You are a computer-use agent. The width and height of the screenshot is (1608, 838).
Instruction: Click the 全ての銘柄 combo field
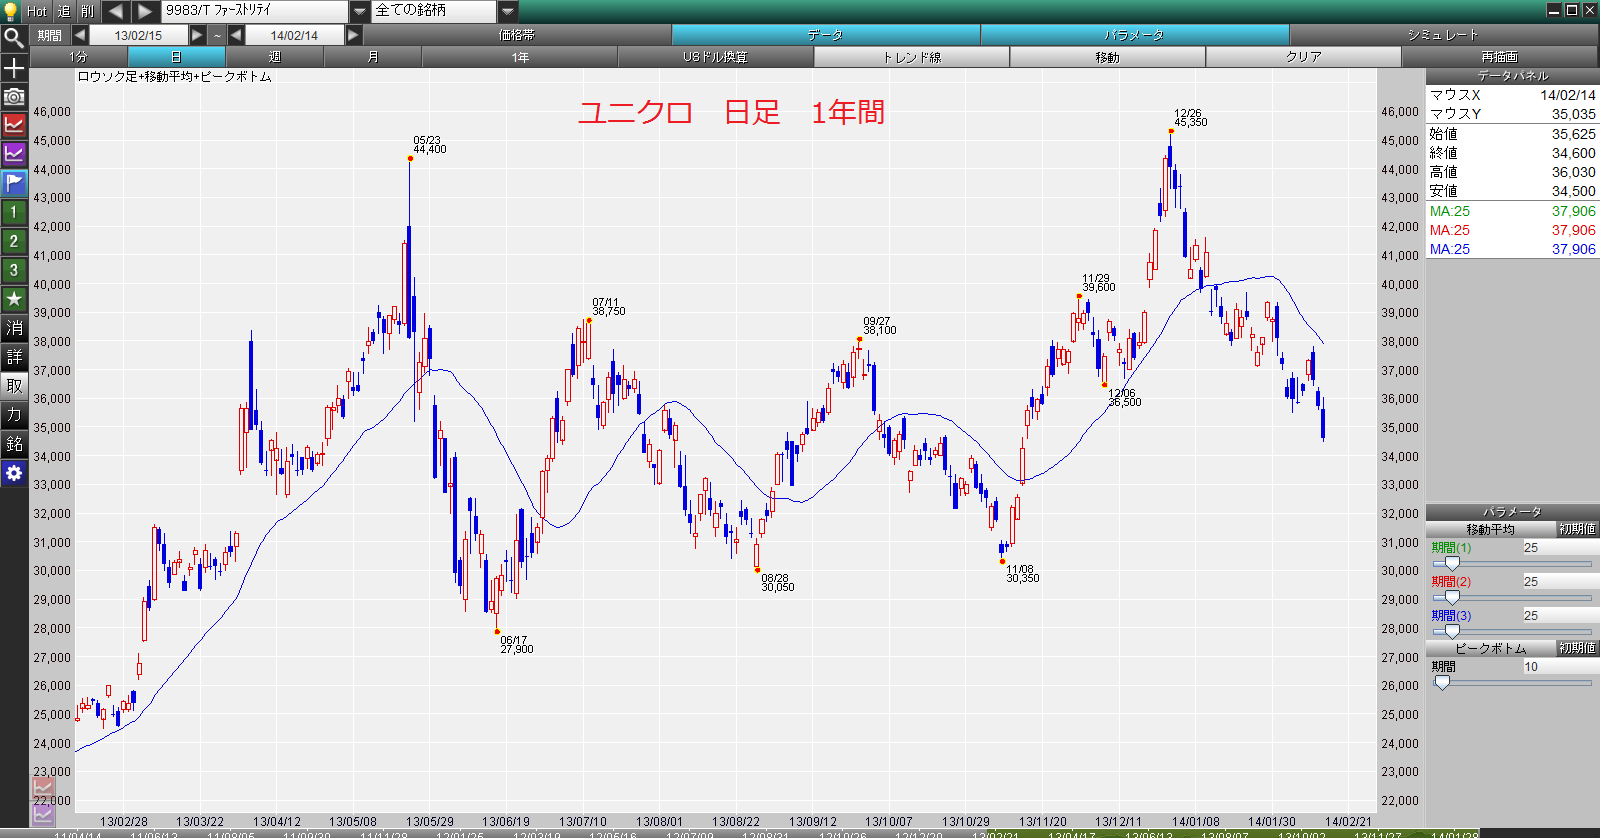tap(434, 11)
